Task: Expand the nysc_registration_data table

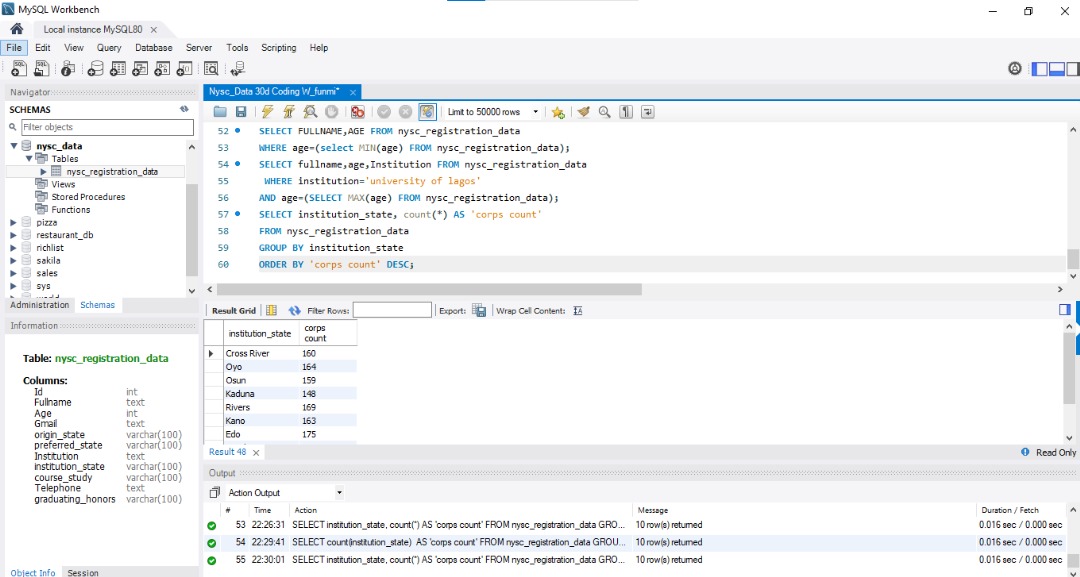Action: tap(43, 171)
